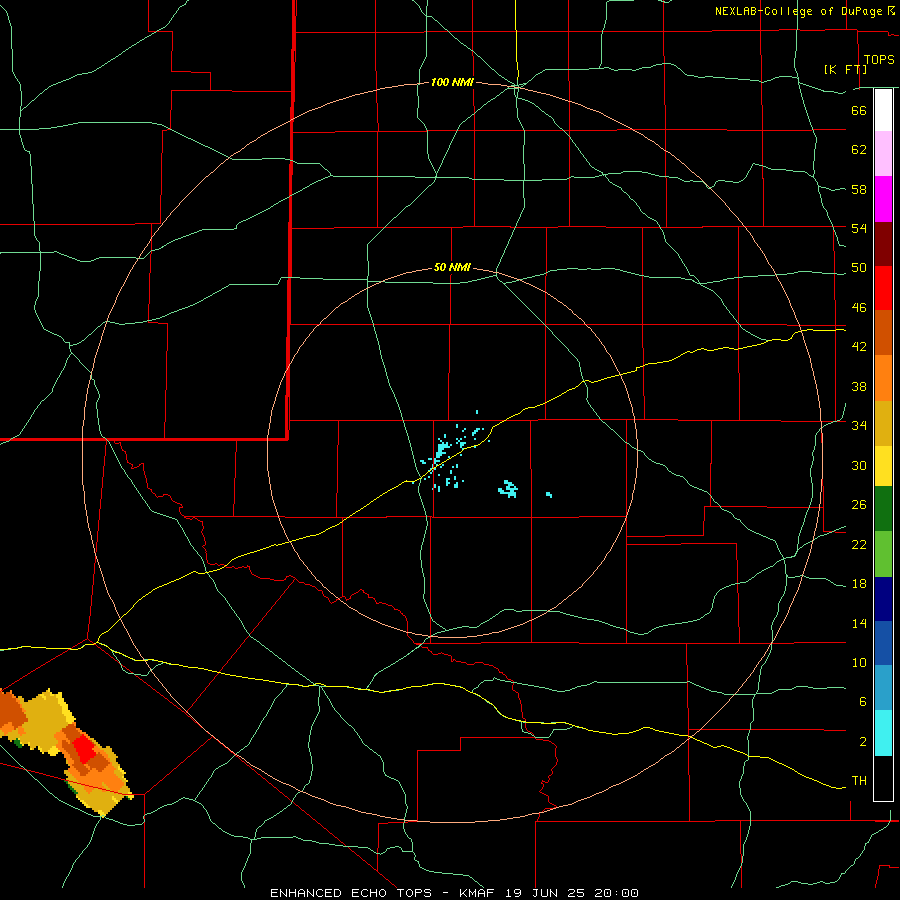Click the 66 legend value
This screenshot has width=900, height=900.
(859, 110)
